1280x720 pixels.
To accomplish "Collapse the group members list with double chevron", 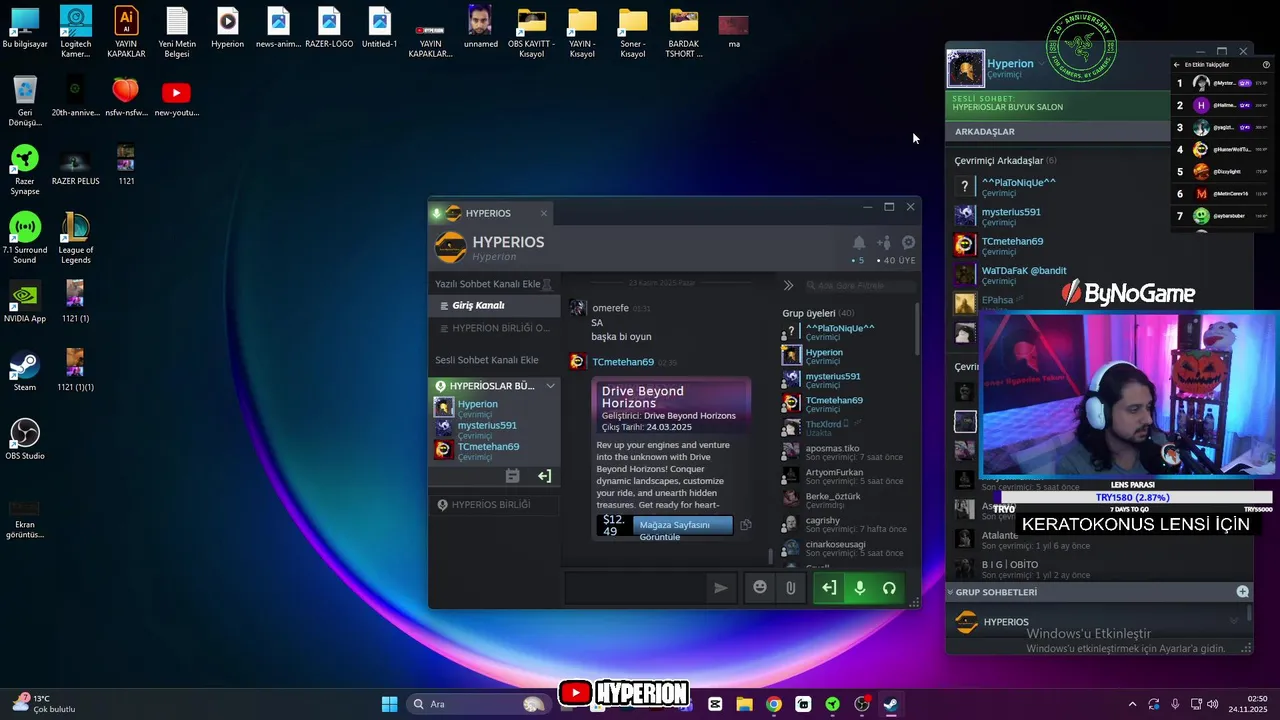I will [788, 285].
